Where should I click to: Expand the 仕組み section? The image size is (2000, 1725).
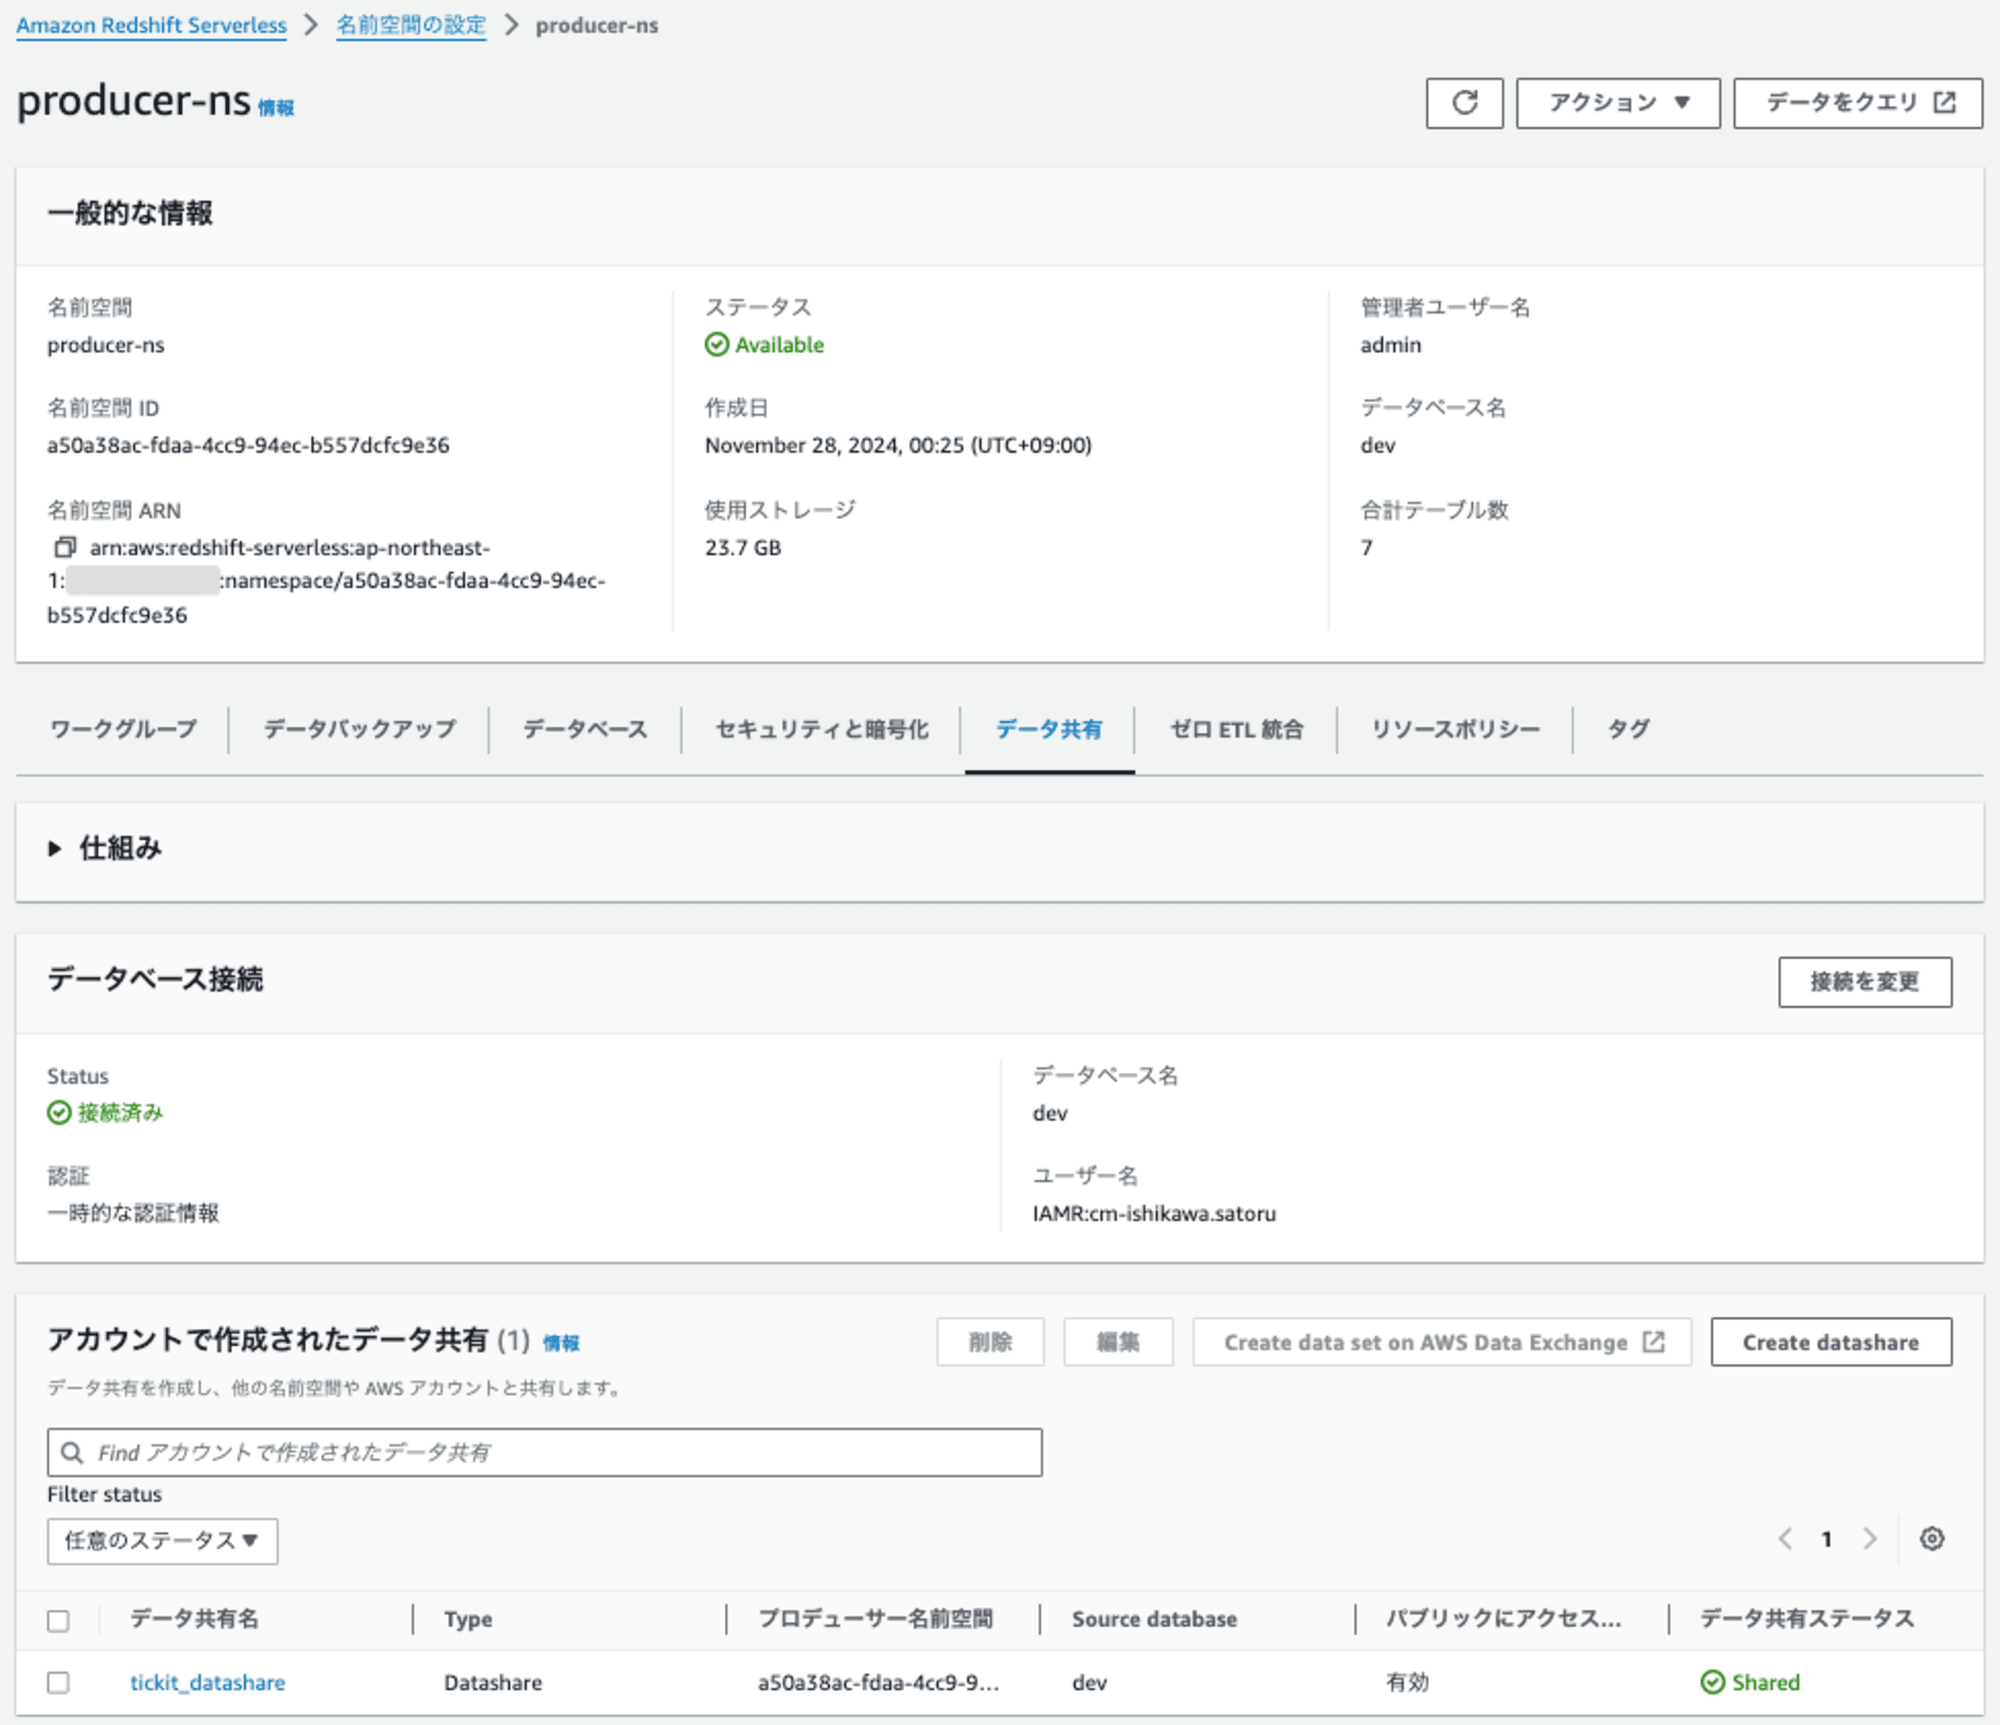[104, 848]
